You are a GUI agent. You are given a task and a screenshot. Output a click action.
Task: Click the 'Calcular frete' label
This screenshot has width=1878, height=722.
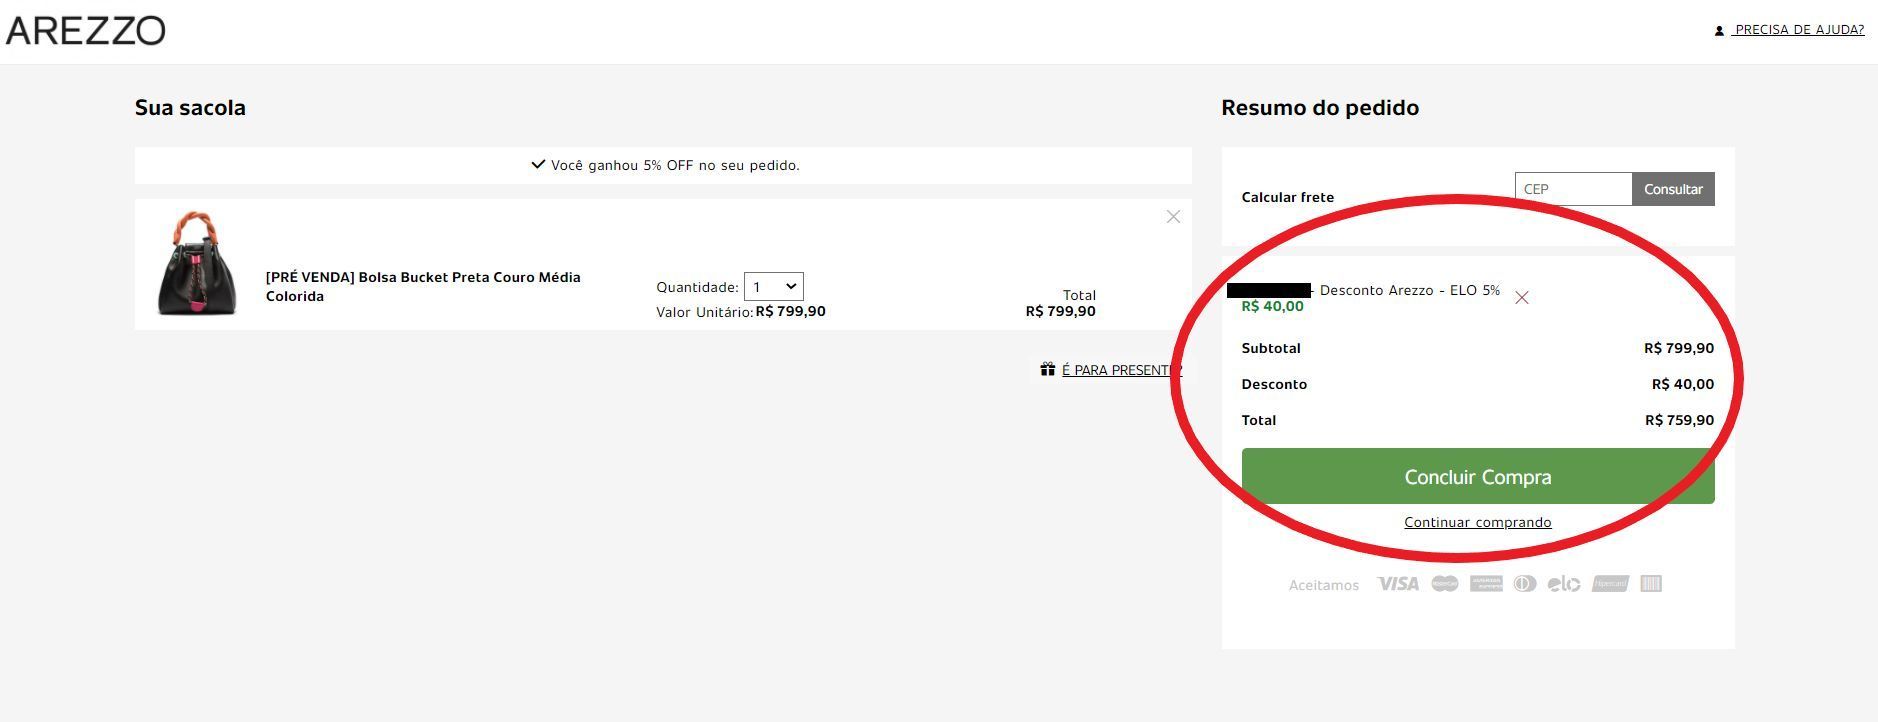(1288, 197)
